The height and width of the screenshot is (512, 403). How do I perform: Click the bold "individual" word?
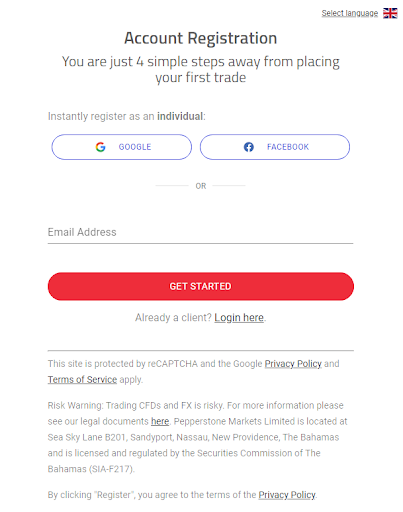point(180,116)
